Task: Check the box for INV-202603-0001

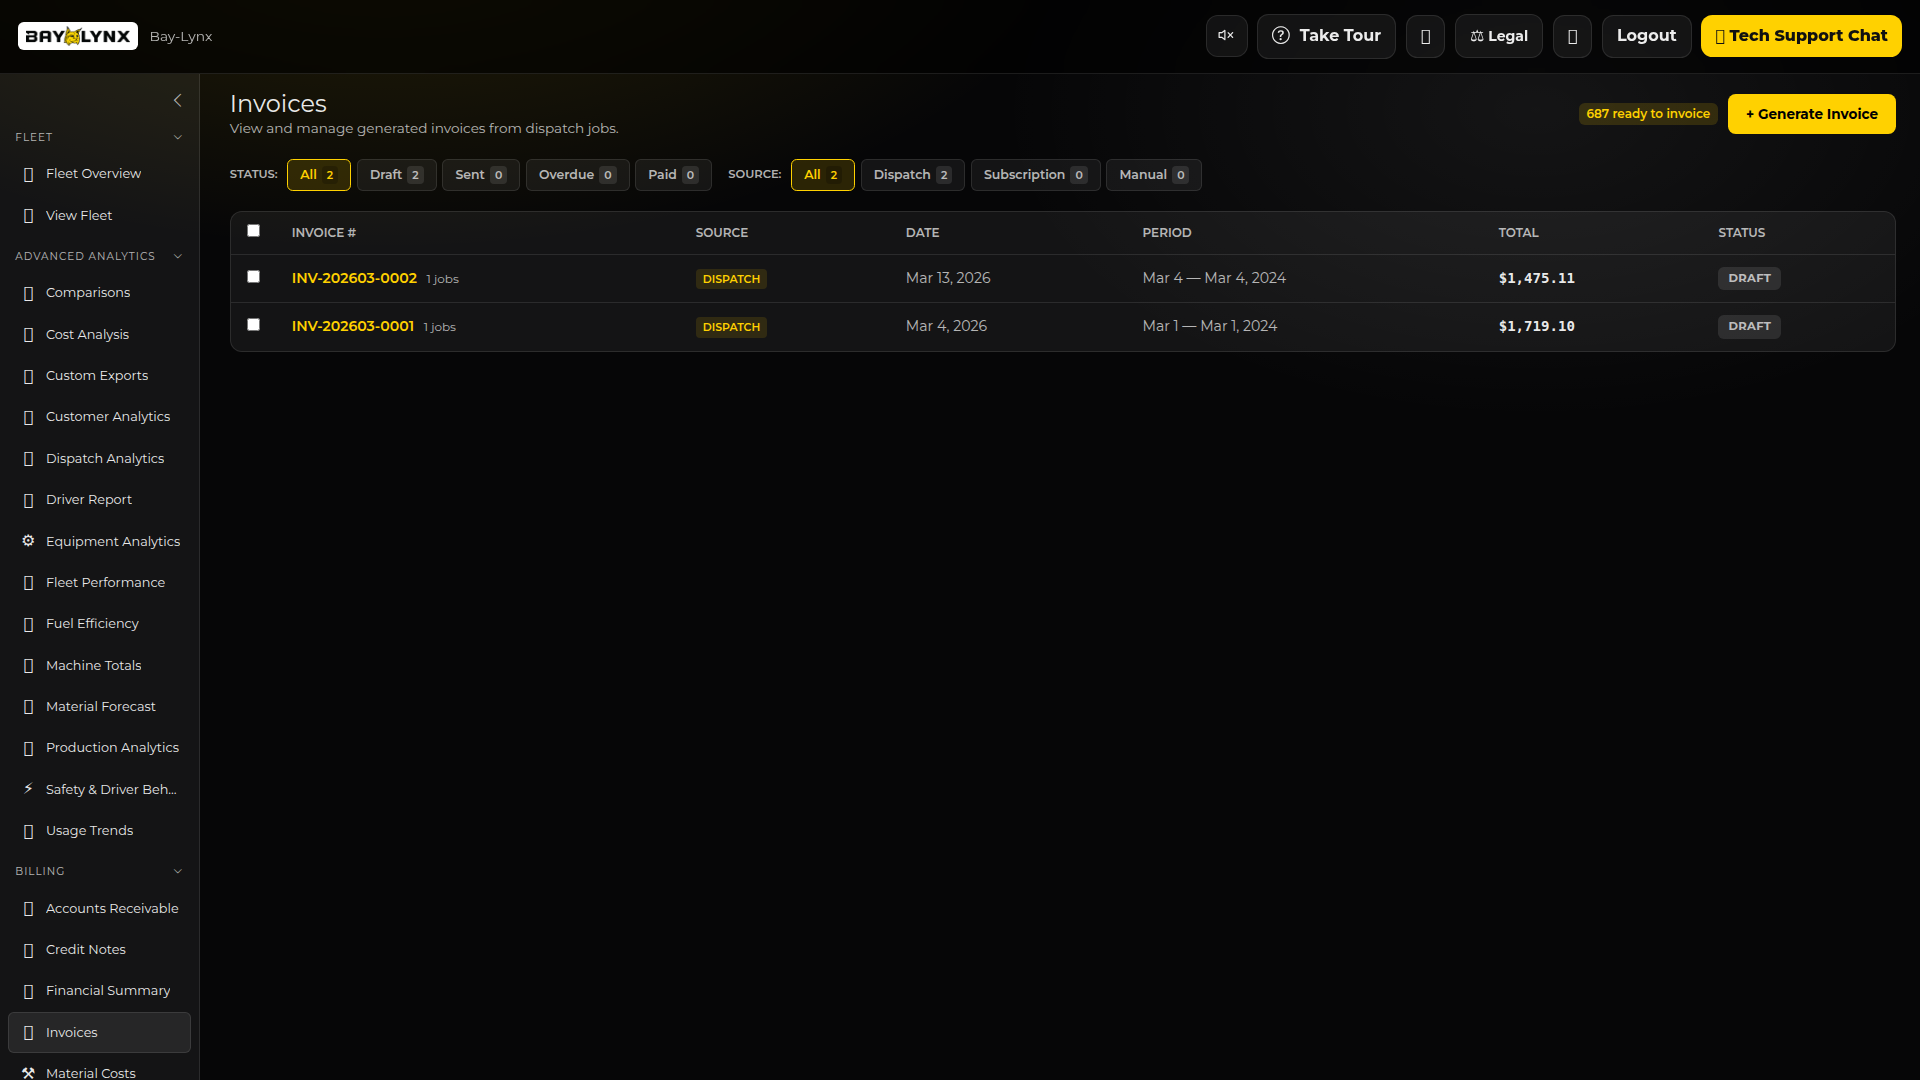Action: [x=253, y=325]
